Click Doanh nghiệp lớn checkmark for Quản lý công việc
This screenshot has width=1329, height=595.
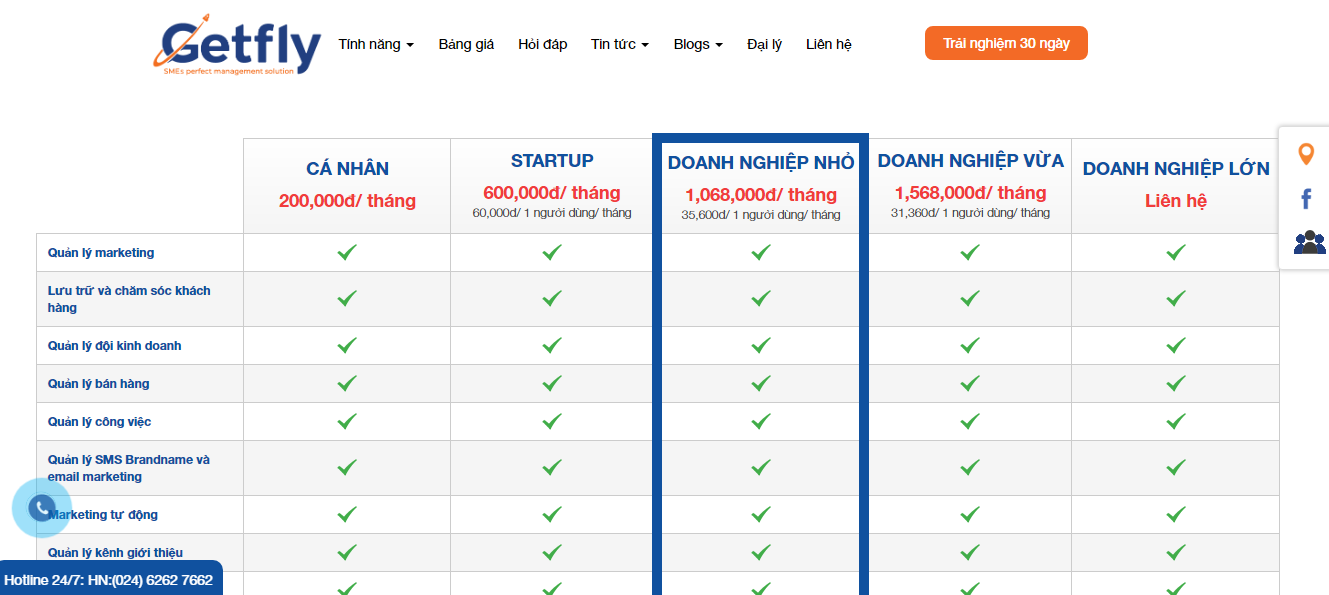[1176, 421]
